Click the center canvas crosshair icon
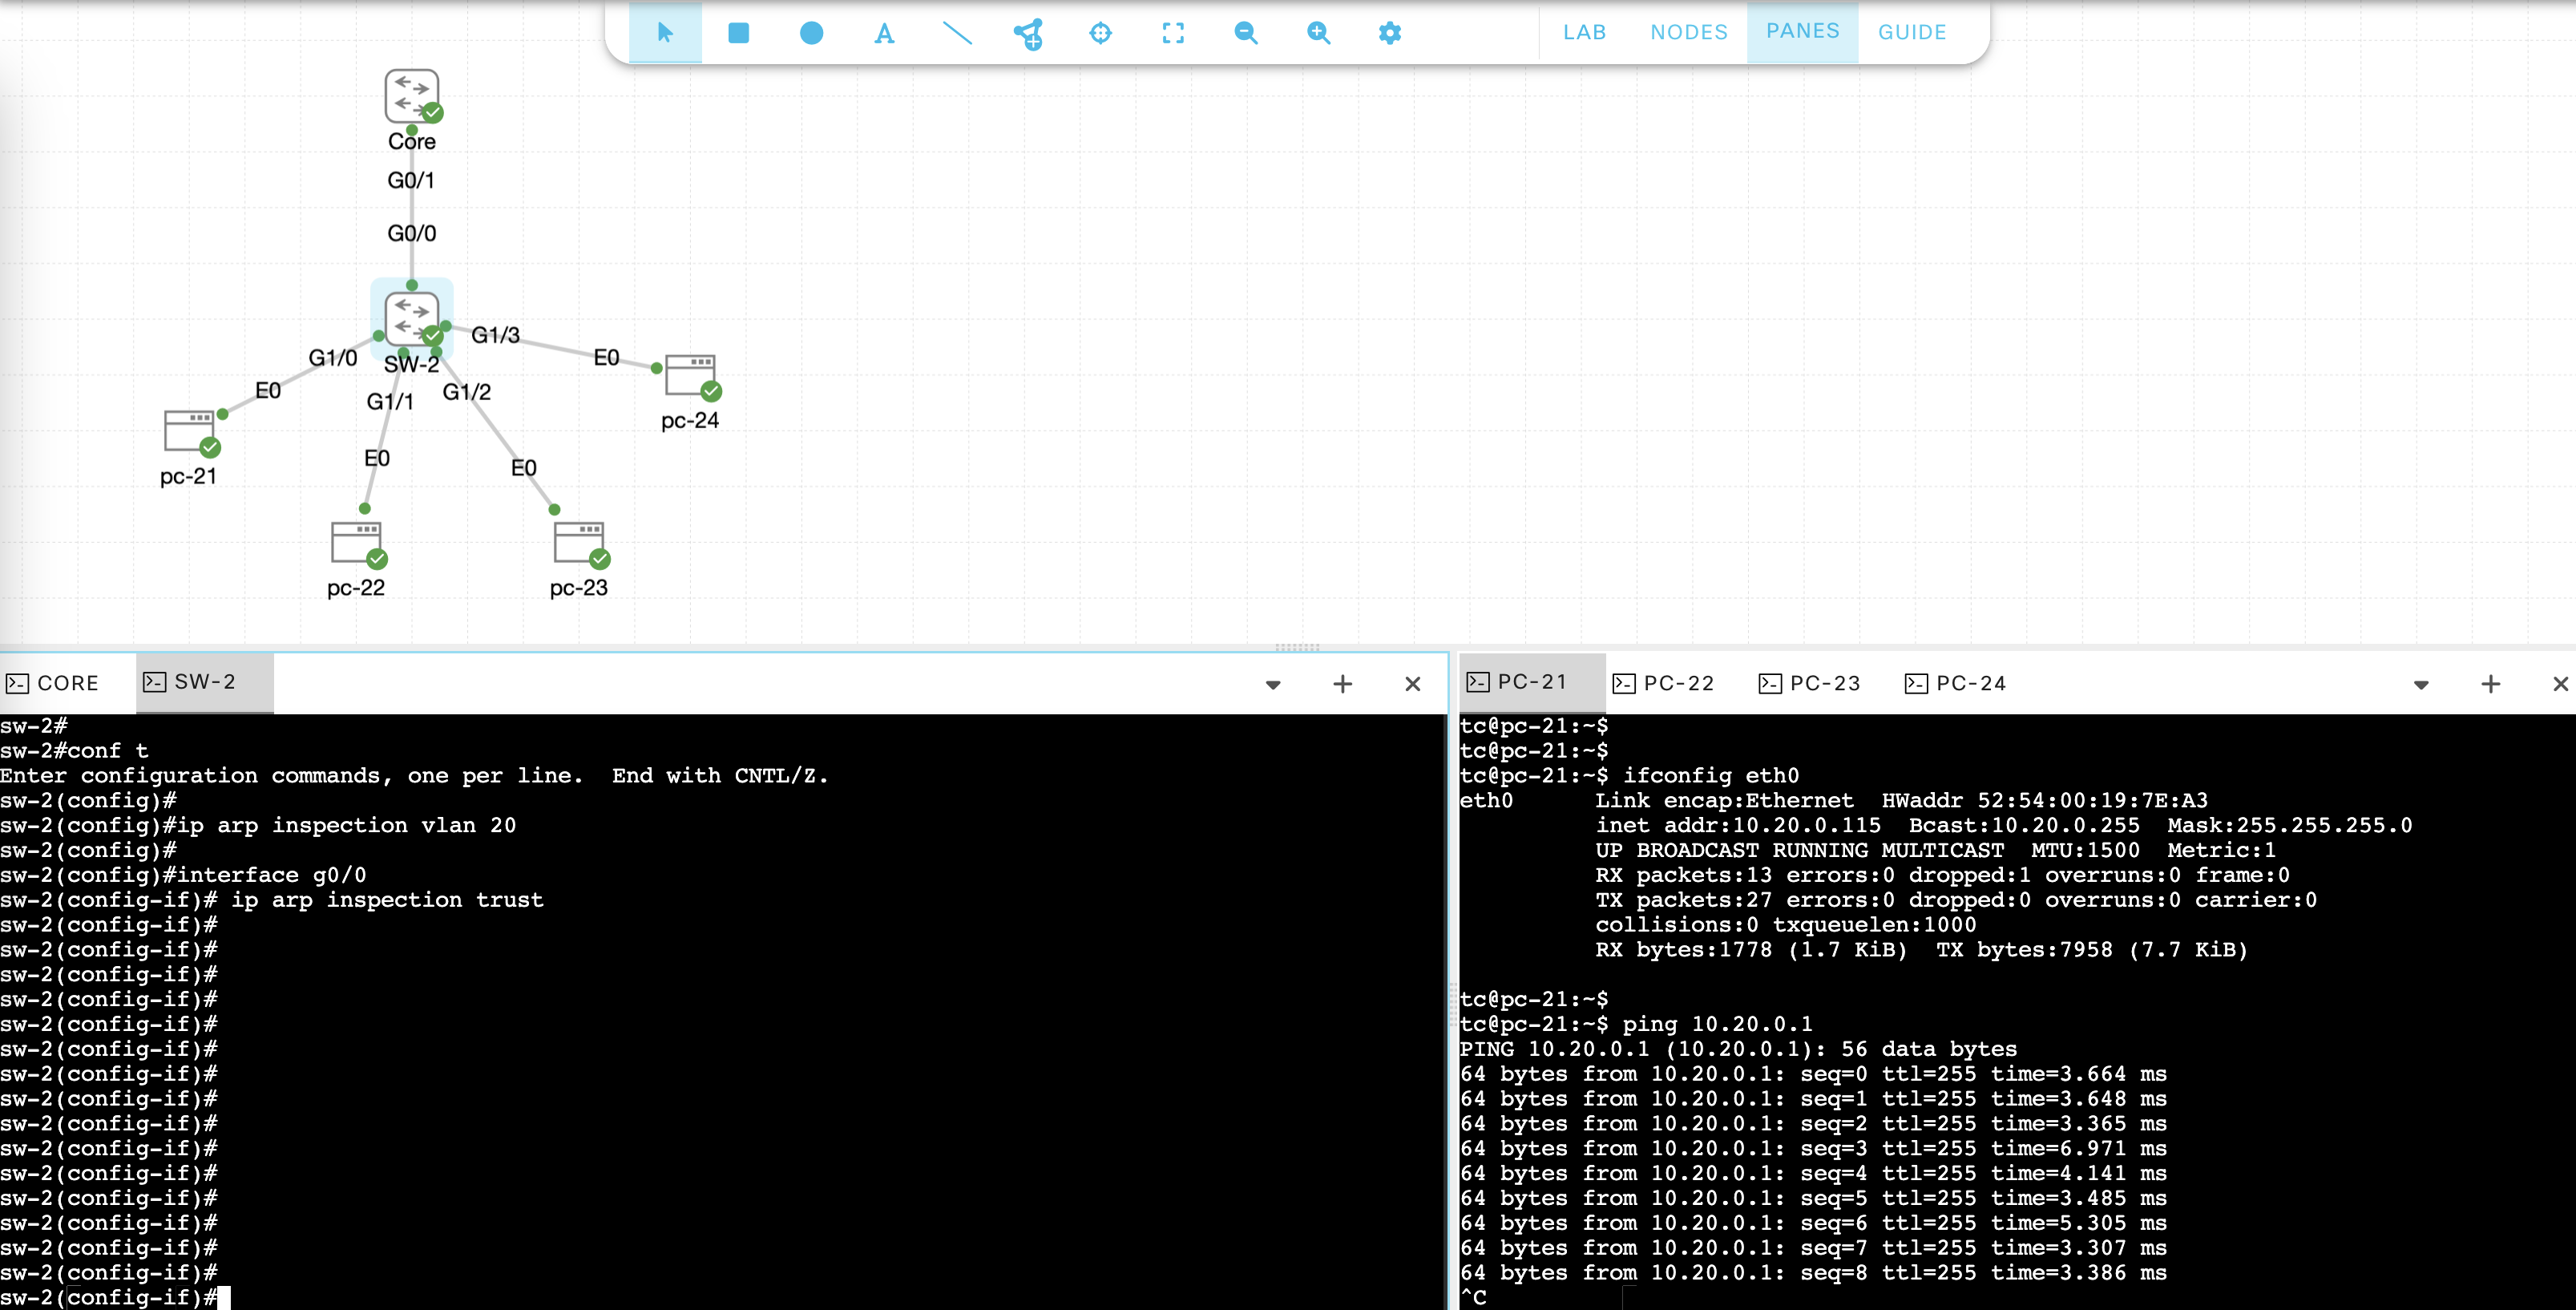The image size is (2576, 1310). [x=1100, y=33]
